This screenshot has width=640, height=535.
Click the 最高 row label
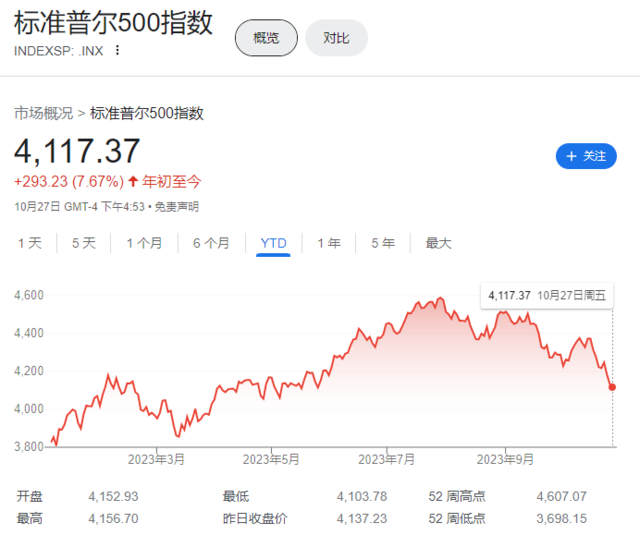pos(29,518)
